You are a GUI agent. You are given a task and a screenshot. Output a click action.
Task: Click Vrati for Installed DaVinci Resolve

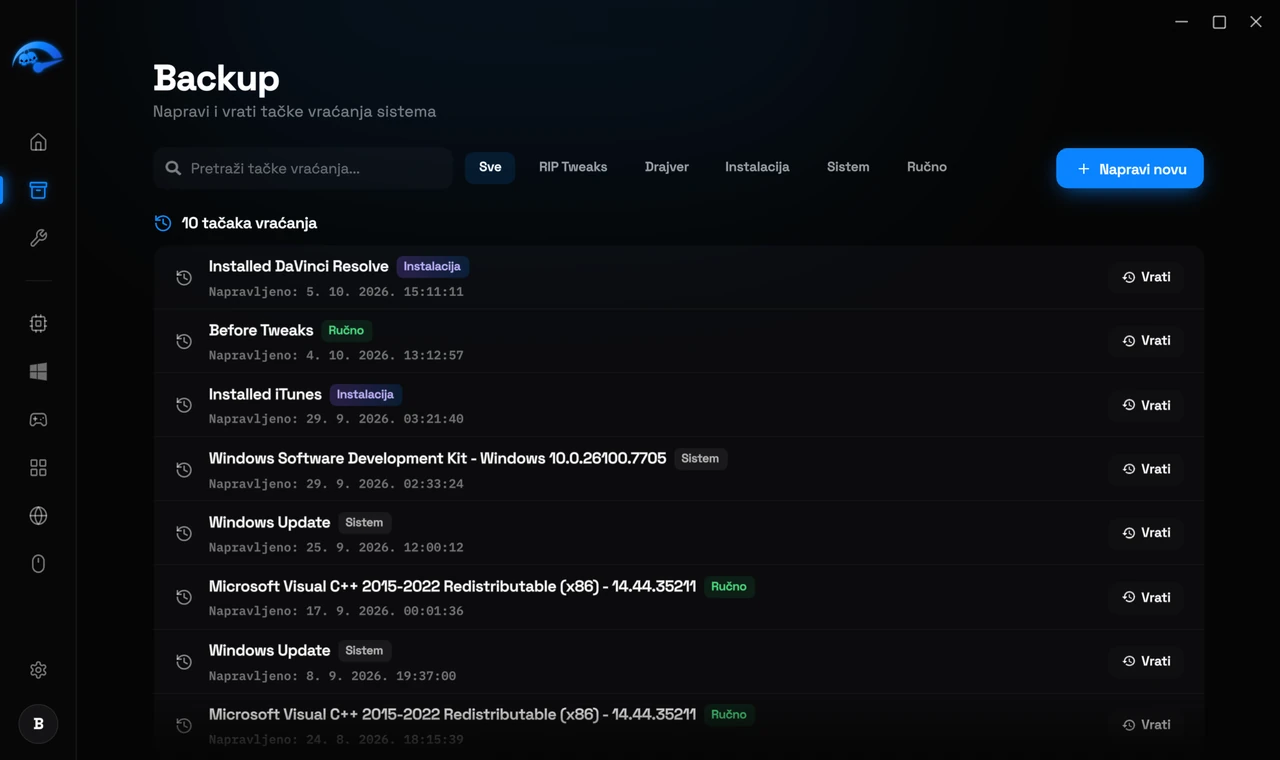point(1146,277)
